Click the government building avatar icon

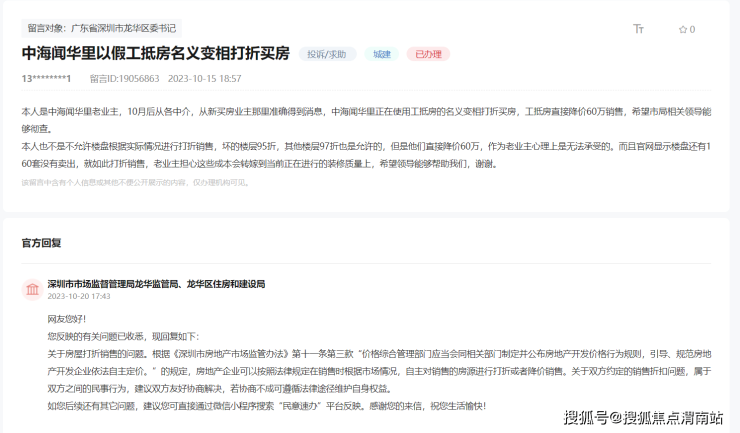coord(32,289)
